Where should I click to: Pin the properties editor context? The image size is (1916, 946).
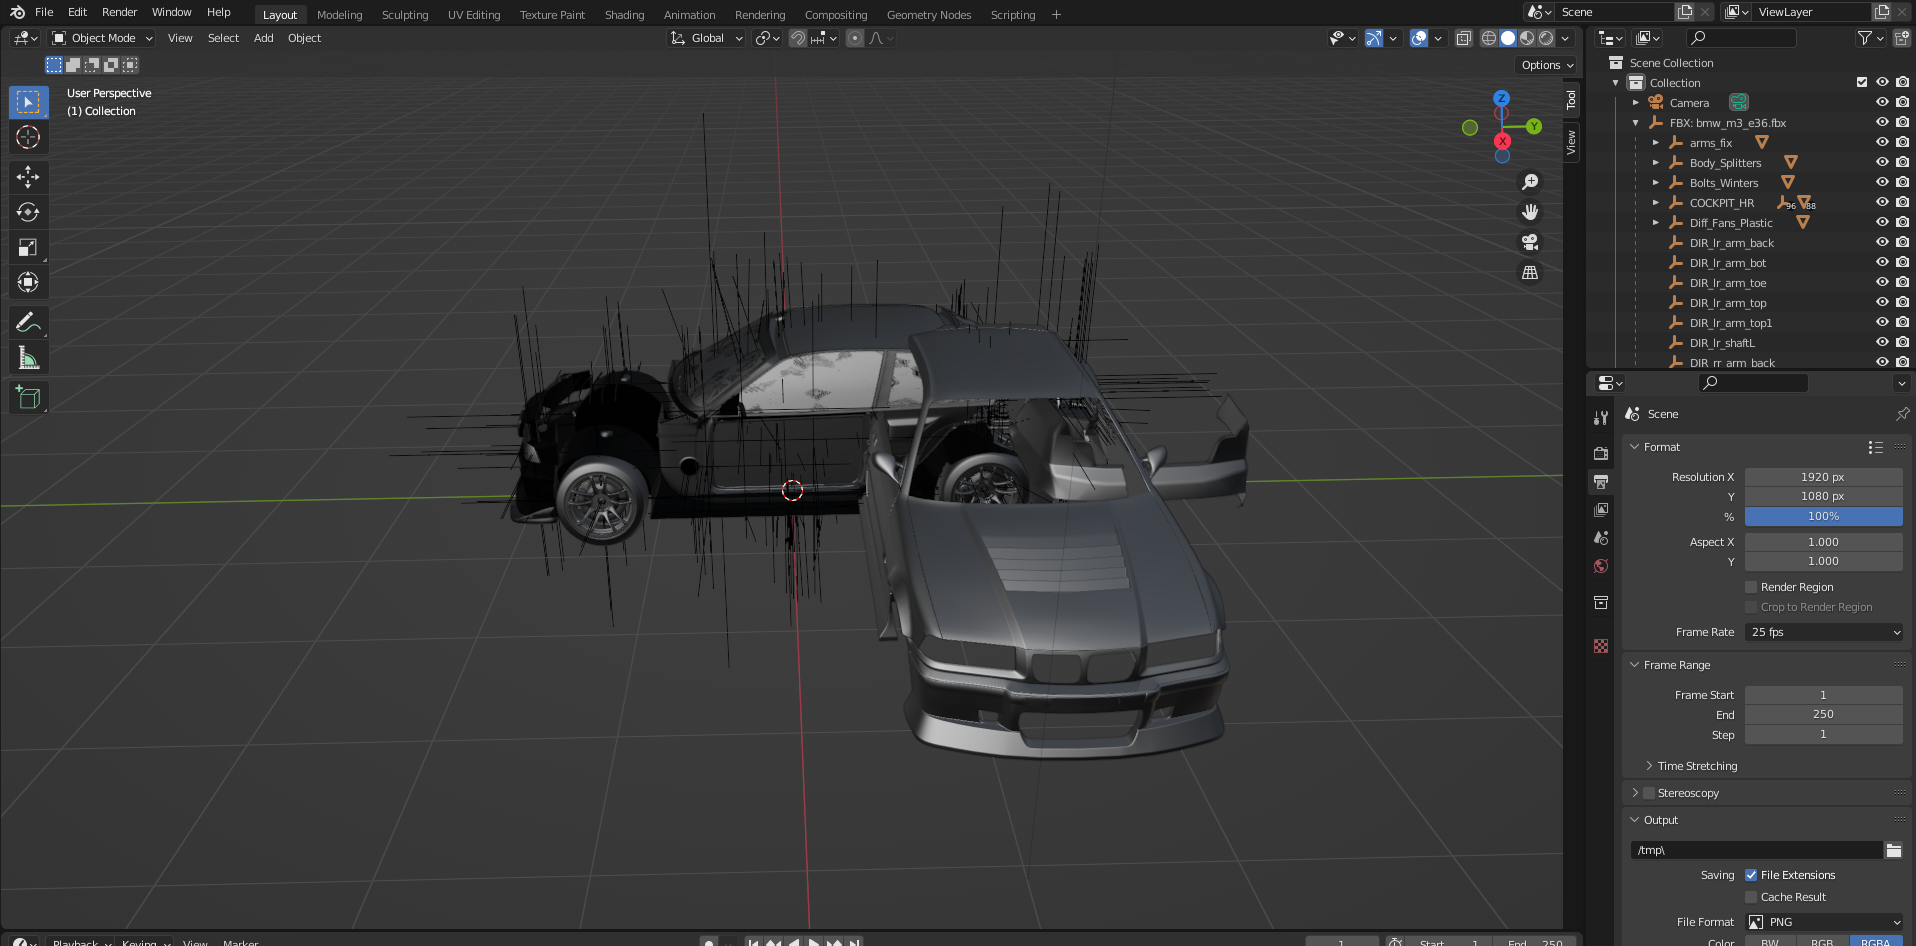coord(1902,414)
